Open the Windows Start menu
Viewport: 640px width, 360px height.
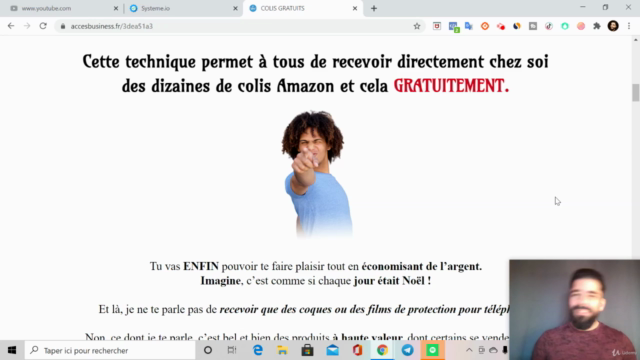(x=12, y=350)
